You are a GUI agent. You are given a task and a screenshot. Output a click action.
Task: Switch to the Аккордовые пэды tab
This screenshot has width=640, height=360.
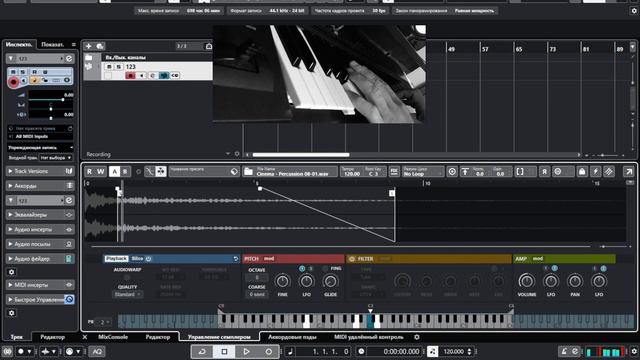292,337
